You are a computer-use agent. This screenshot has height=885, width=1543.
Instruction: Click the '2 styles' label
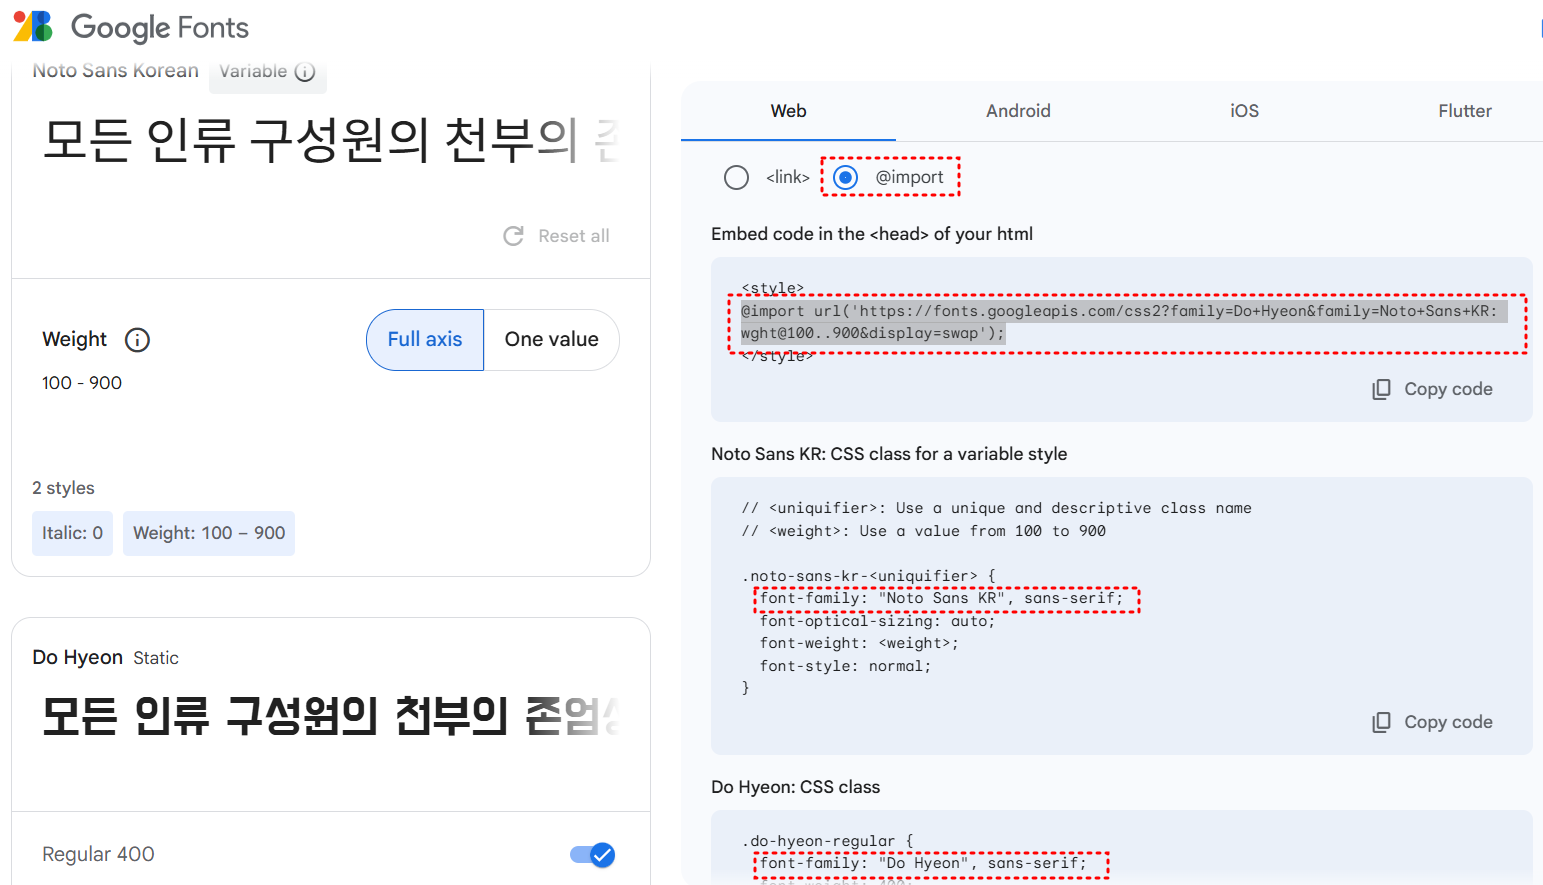[x=63, y=488]
